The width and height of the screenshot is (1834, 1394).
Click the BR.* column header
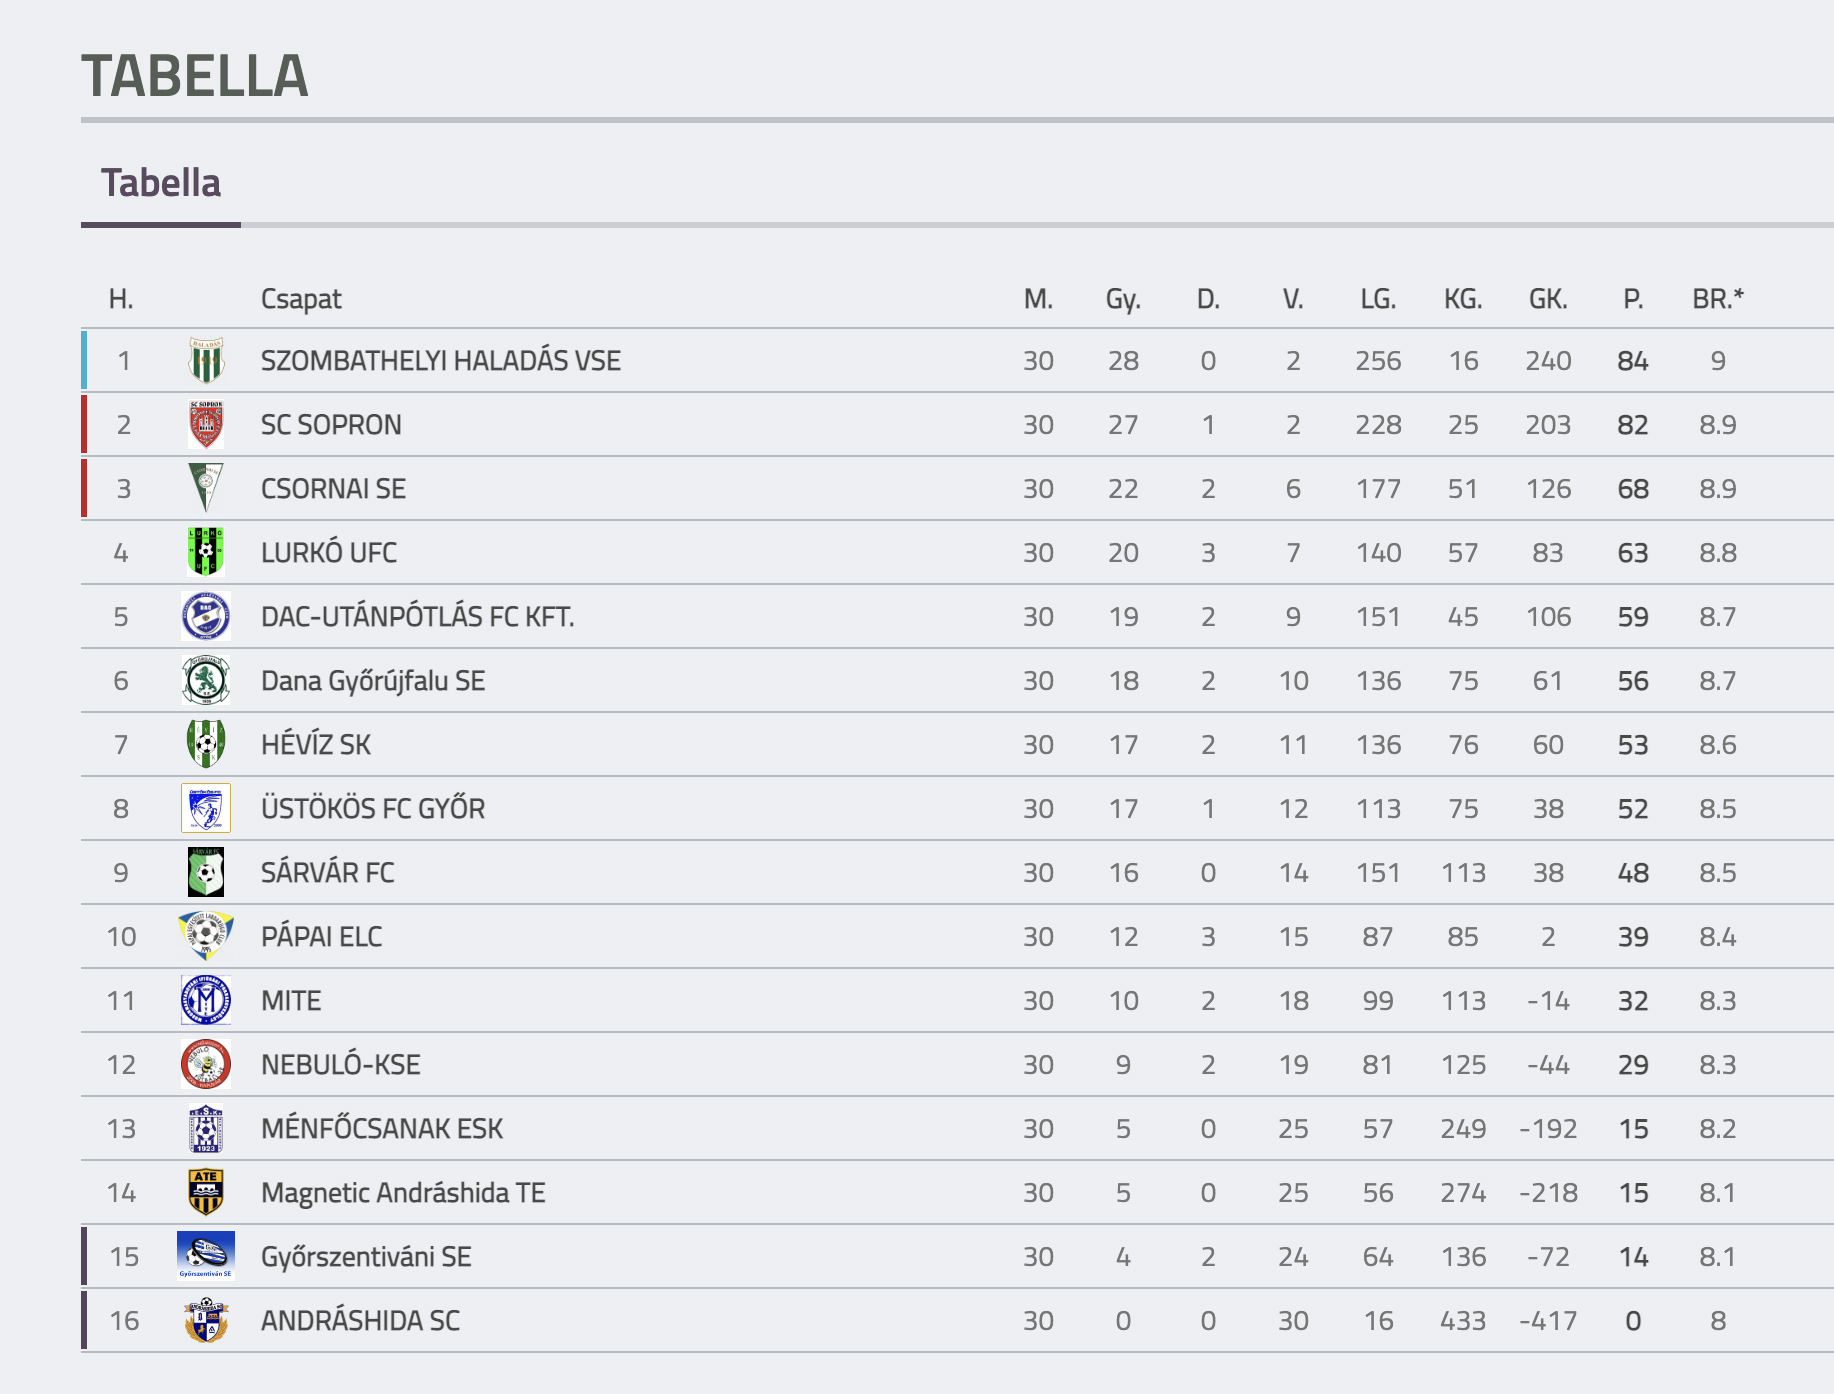coord(1718,299)
